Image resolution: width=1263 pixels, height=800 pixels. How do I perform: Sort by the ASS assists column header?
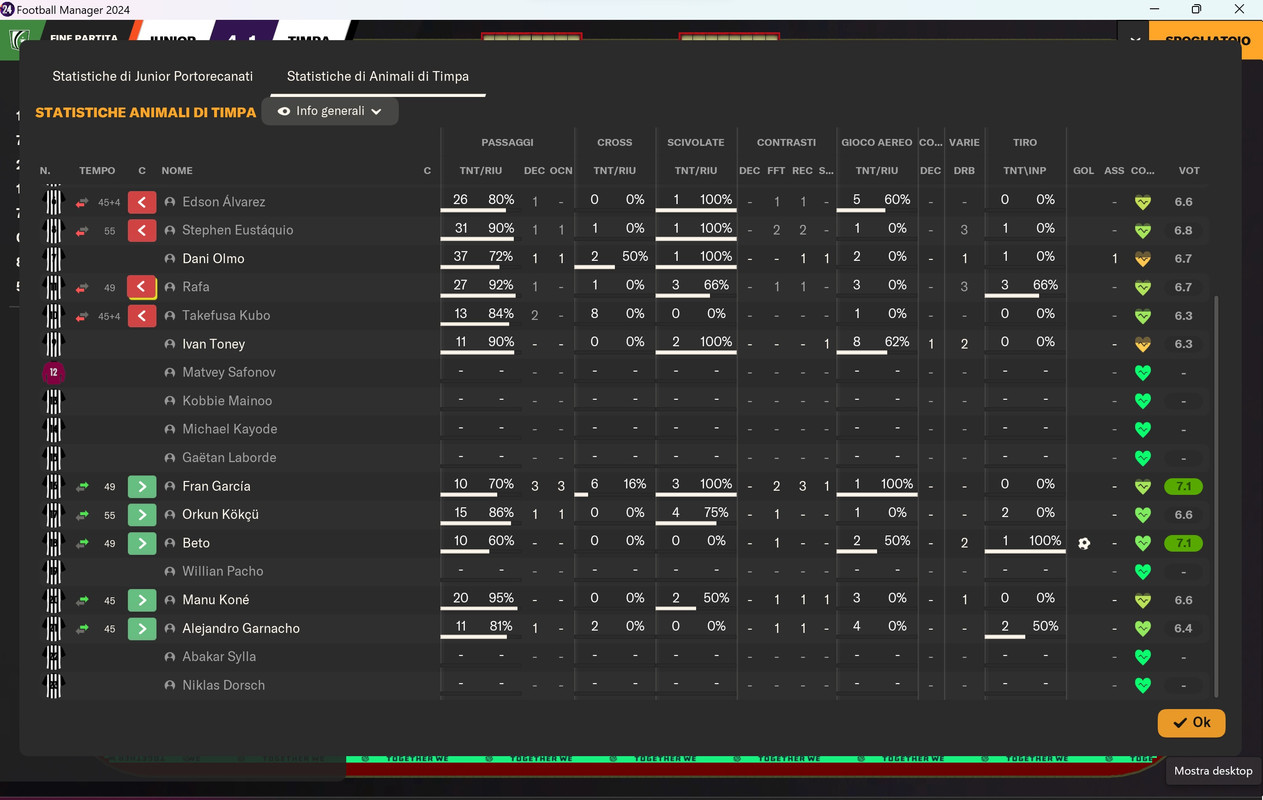[x=1114, y=171]
